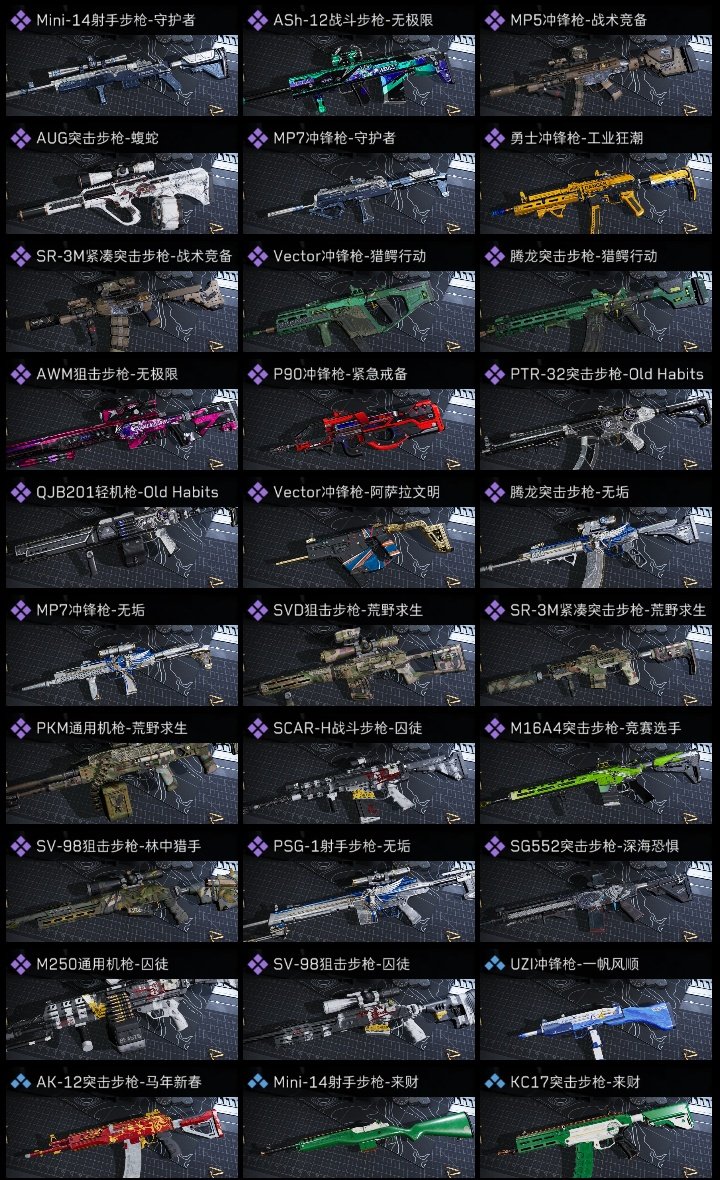
Task: Click purple rarity icon beside 勇士冲锋枪-工业狂潮
Action: point(494,138)
